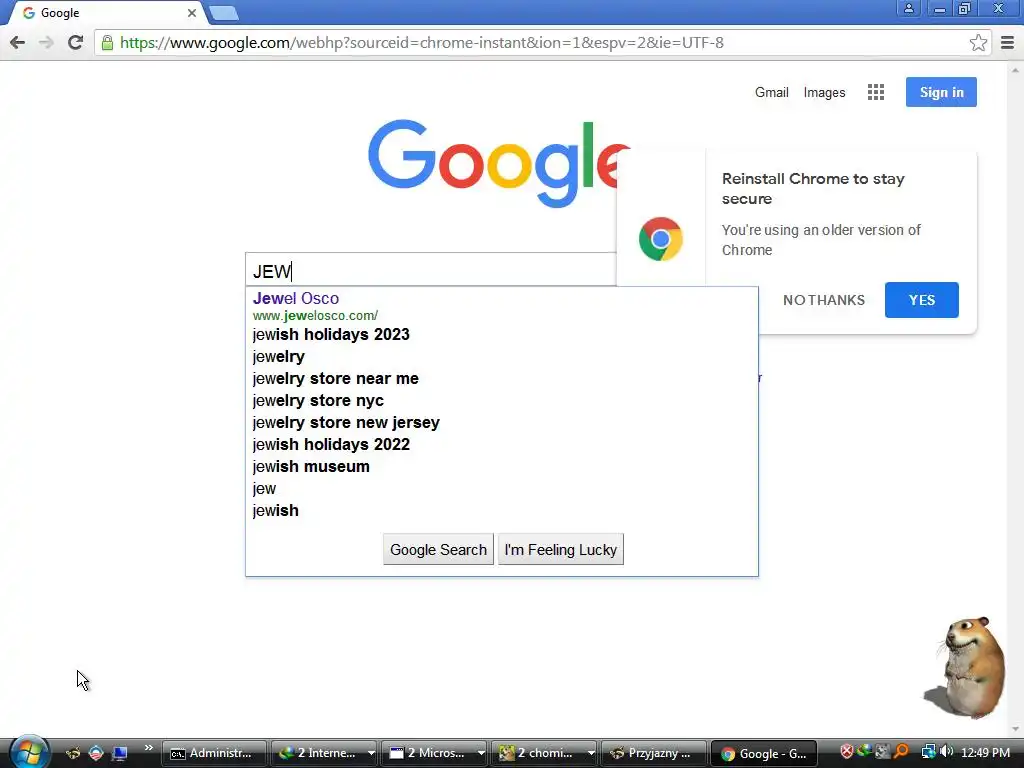Open the 2 chomik windows taskbar group
The width and height of the screenshot is (1024, 768).
tap(543, 753)
